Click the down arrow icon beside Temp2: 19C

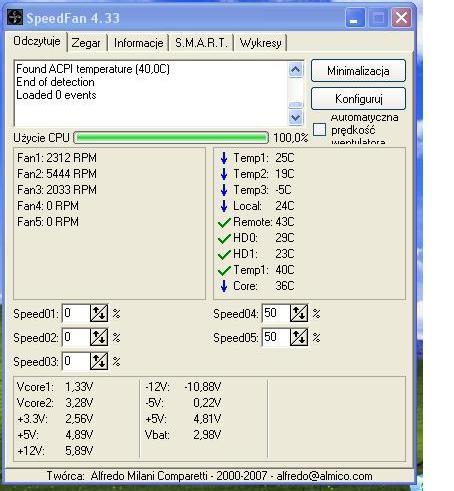(224, 174)
